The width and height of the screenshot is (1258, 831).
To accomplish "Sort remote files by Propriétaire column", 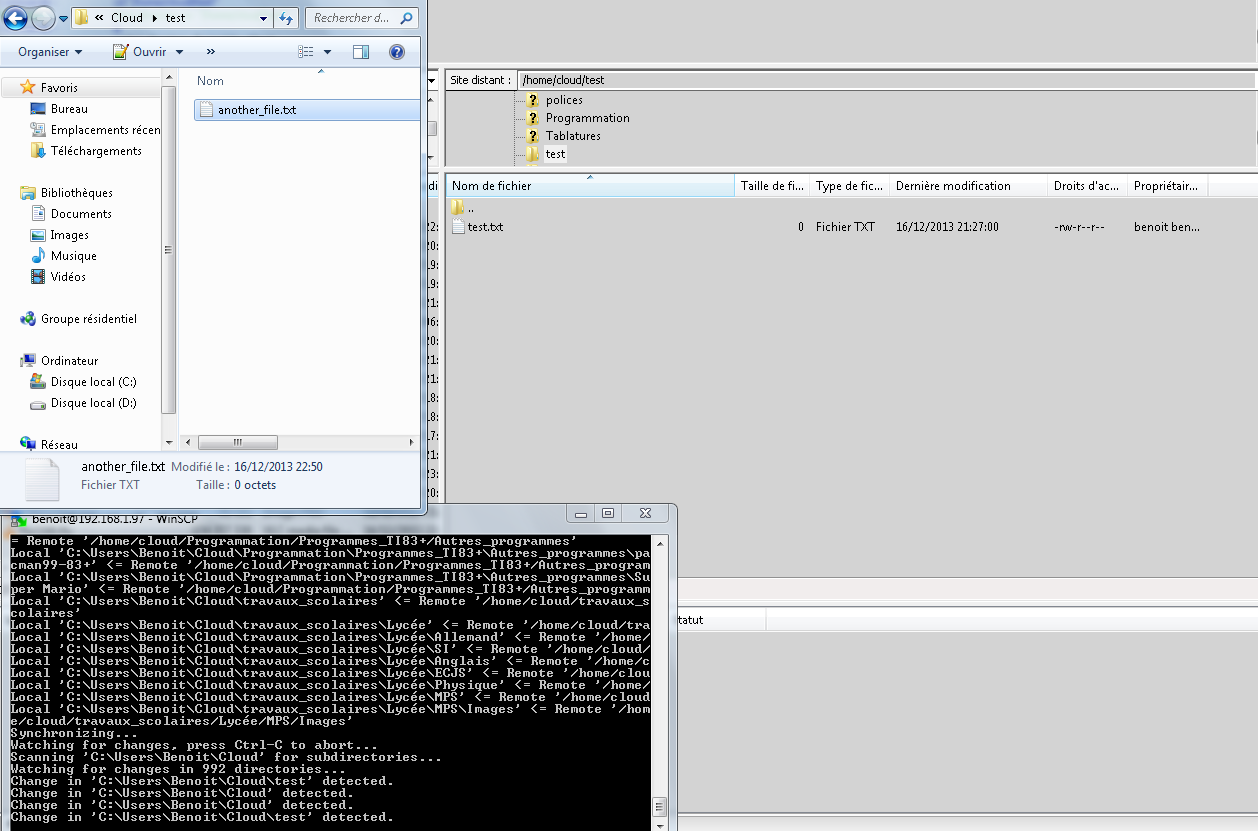I will point(1167,186).
